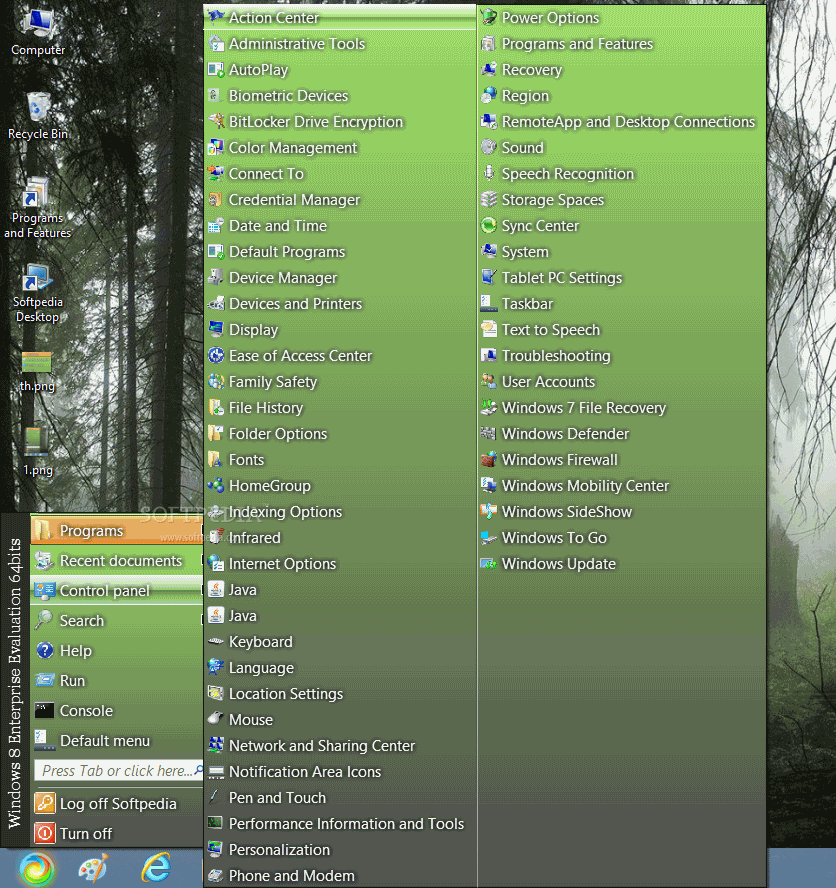
Task: Click the Keyboard icon in list
Action: 216,642
